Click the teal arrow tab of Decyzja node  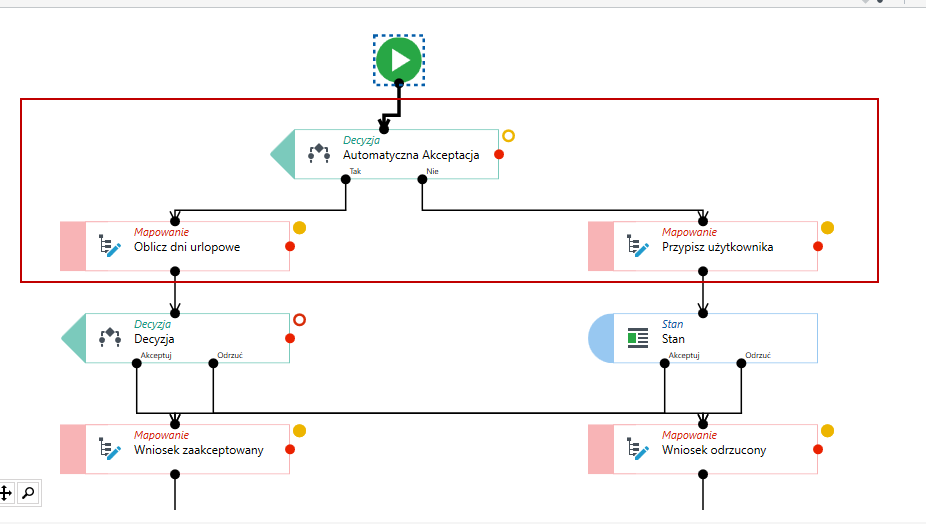click(x=74, y=339)
